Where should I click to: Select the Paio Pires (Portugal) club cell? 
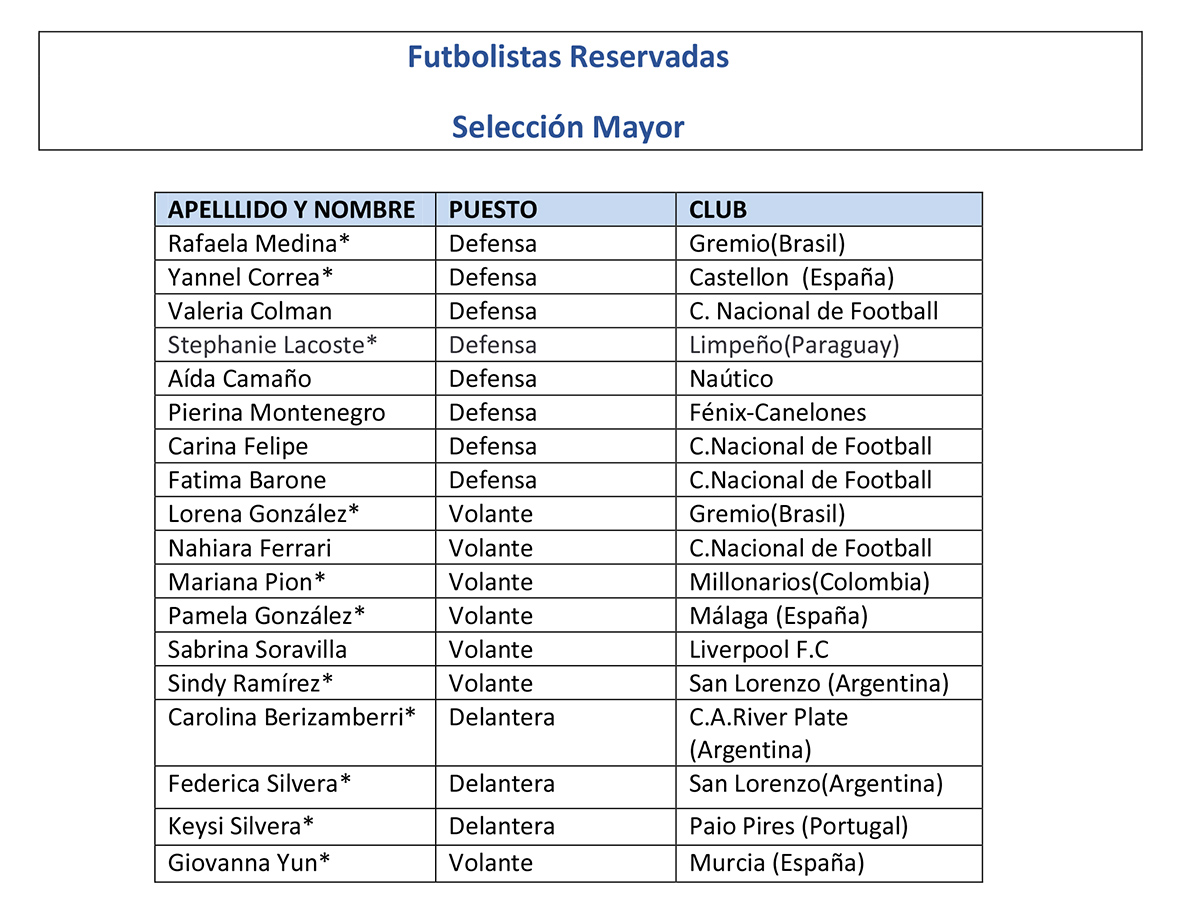point(829,827)
